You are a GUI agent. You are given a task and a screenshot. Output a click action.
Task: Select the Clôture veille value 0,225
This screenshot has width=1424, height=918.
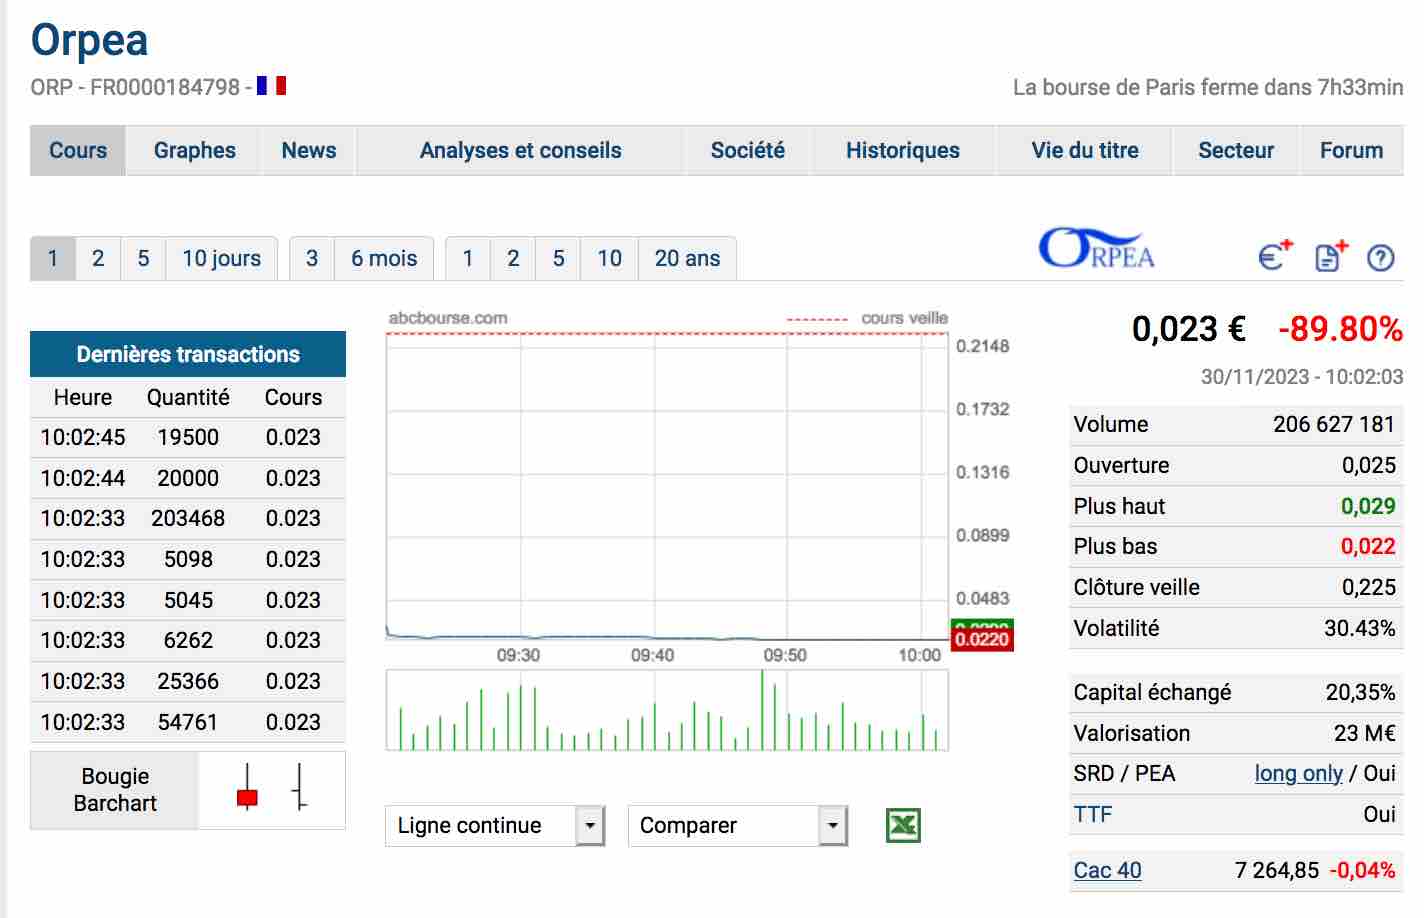[x=1369, y=587]
